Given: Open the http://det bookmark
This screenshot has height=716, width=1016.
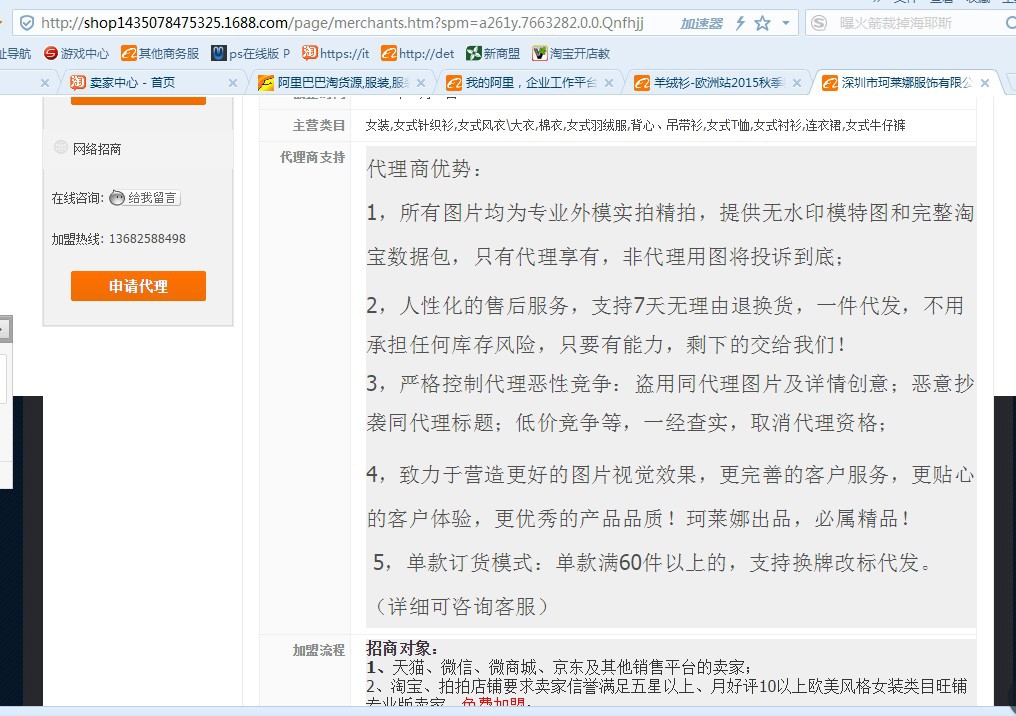Looking at the screenshot, I should pyautogui.click(x=417, y=53).
